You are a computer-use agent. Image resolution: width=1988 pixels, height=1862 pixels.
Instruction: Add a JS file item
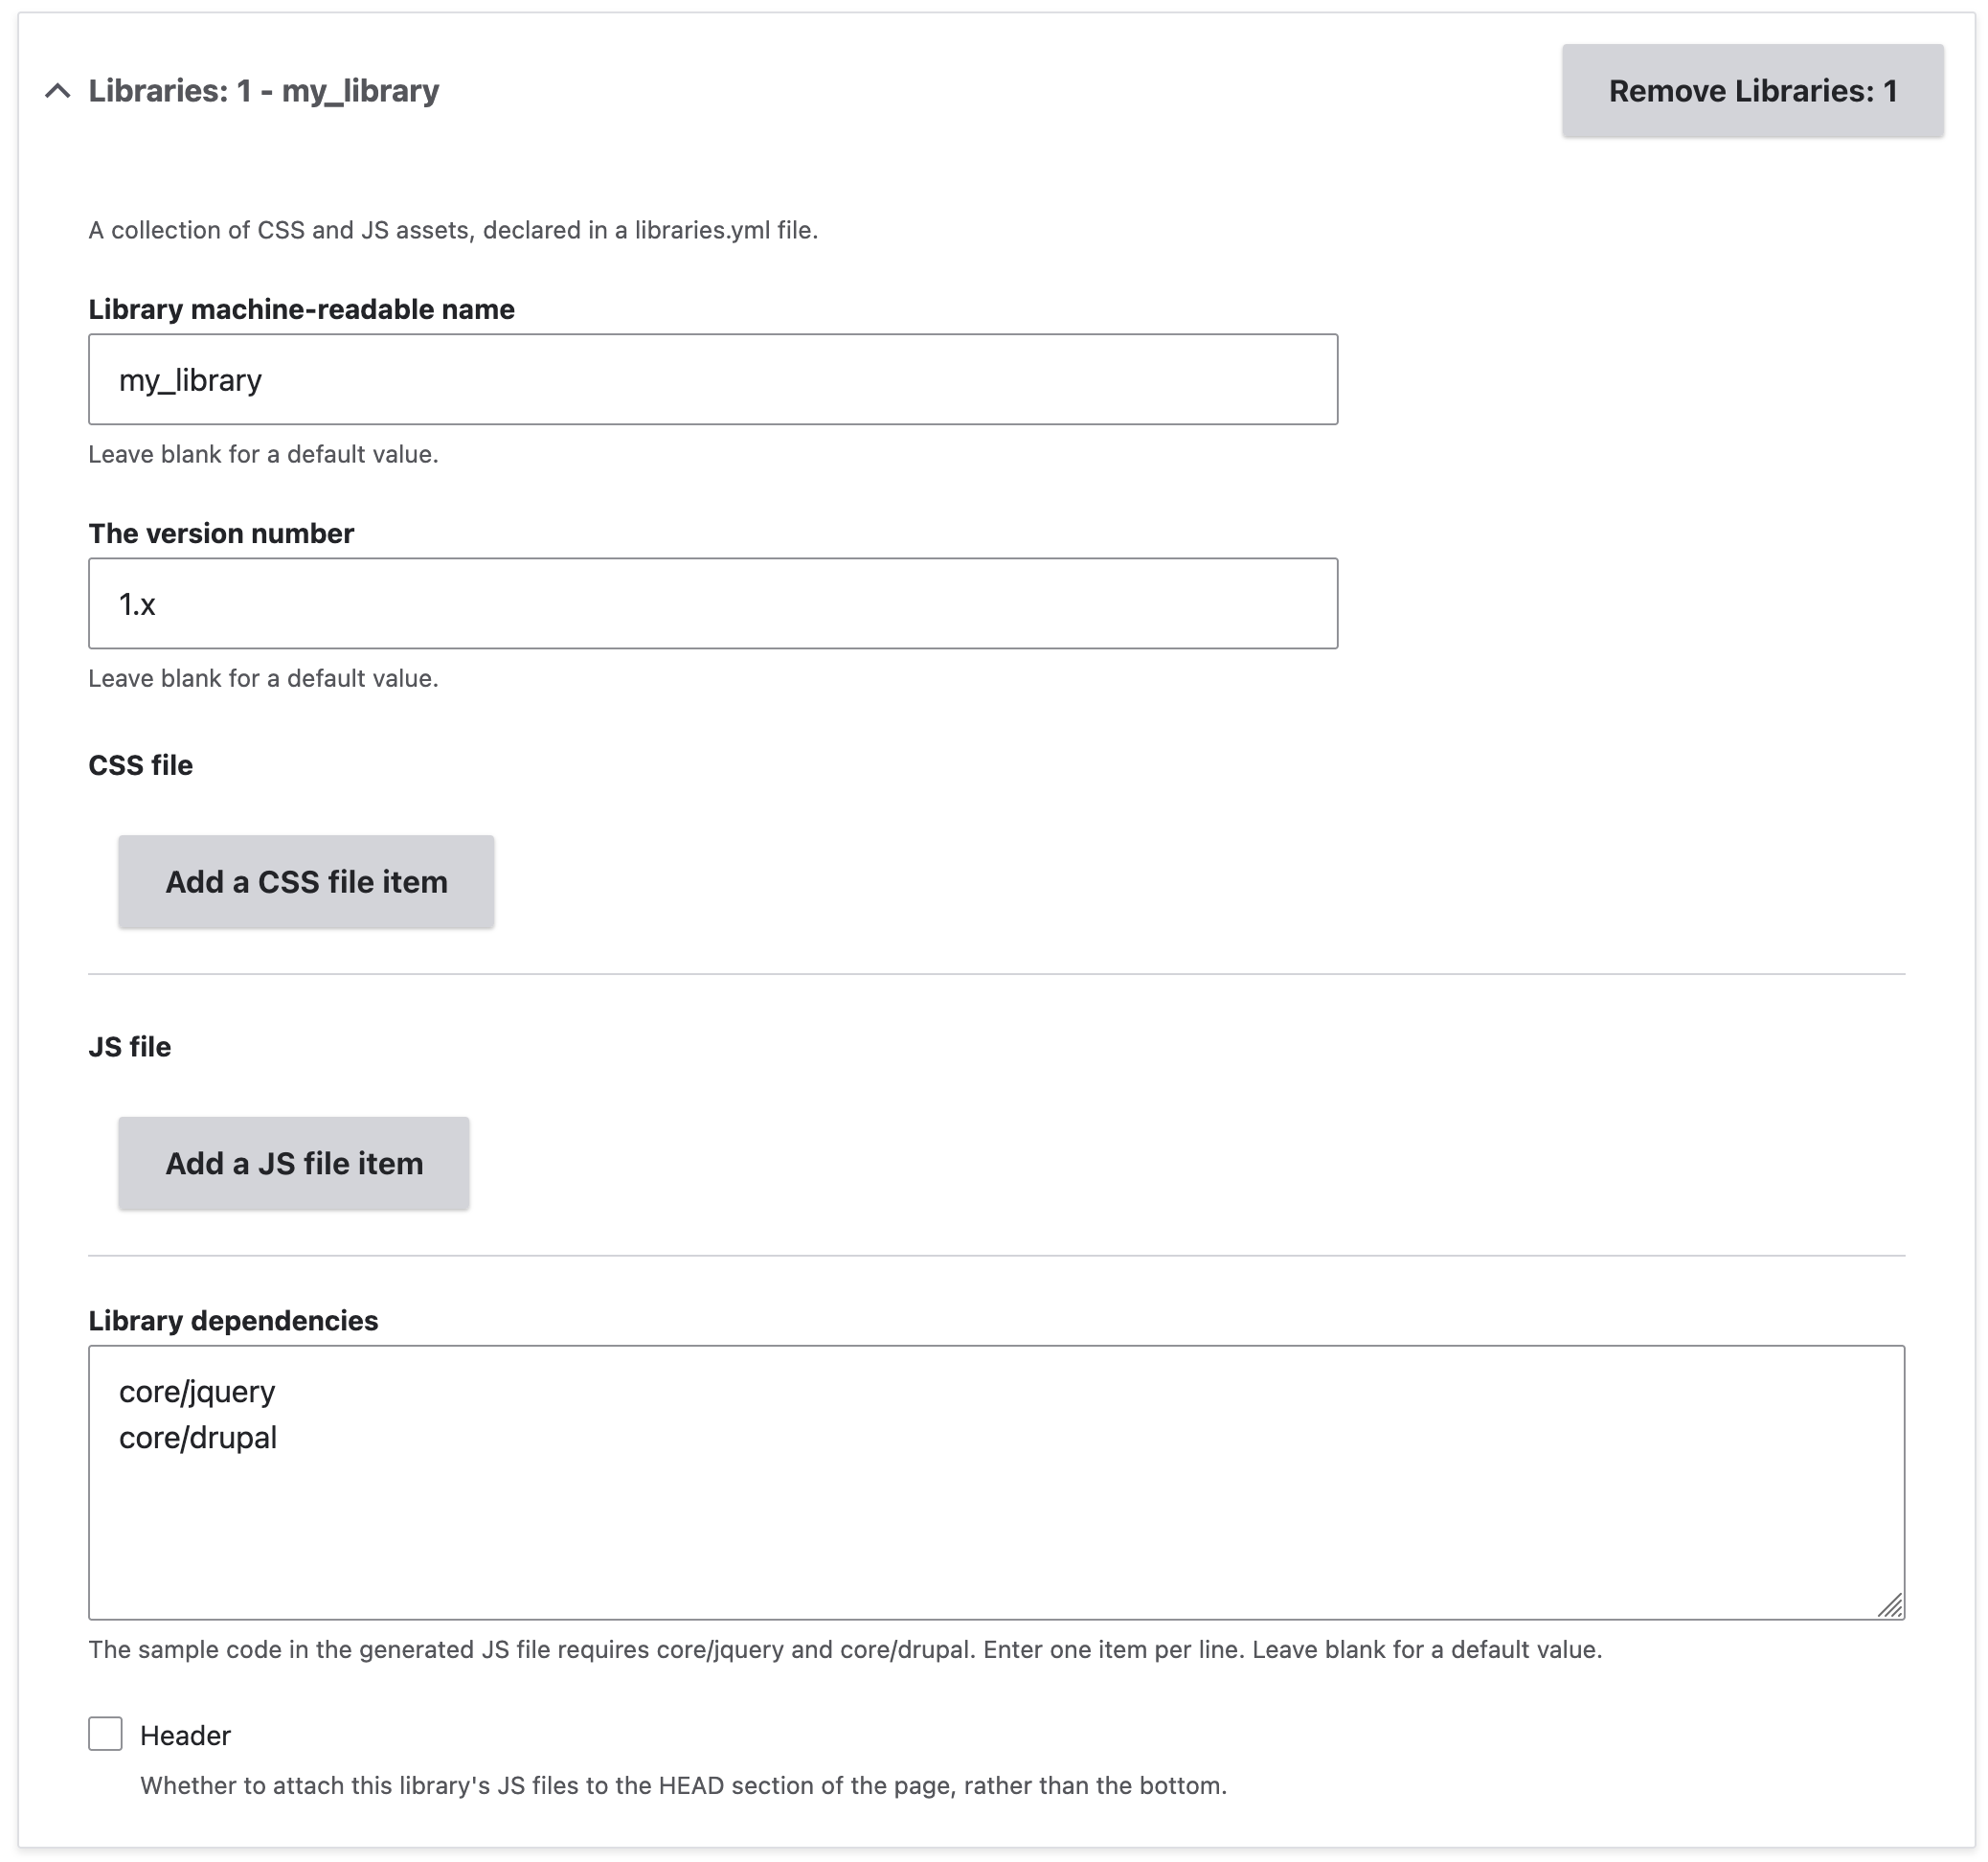click(293, 1163)
